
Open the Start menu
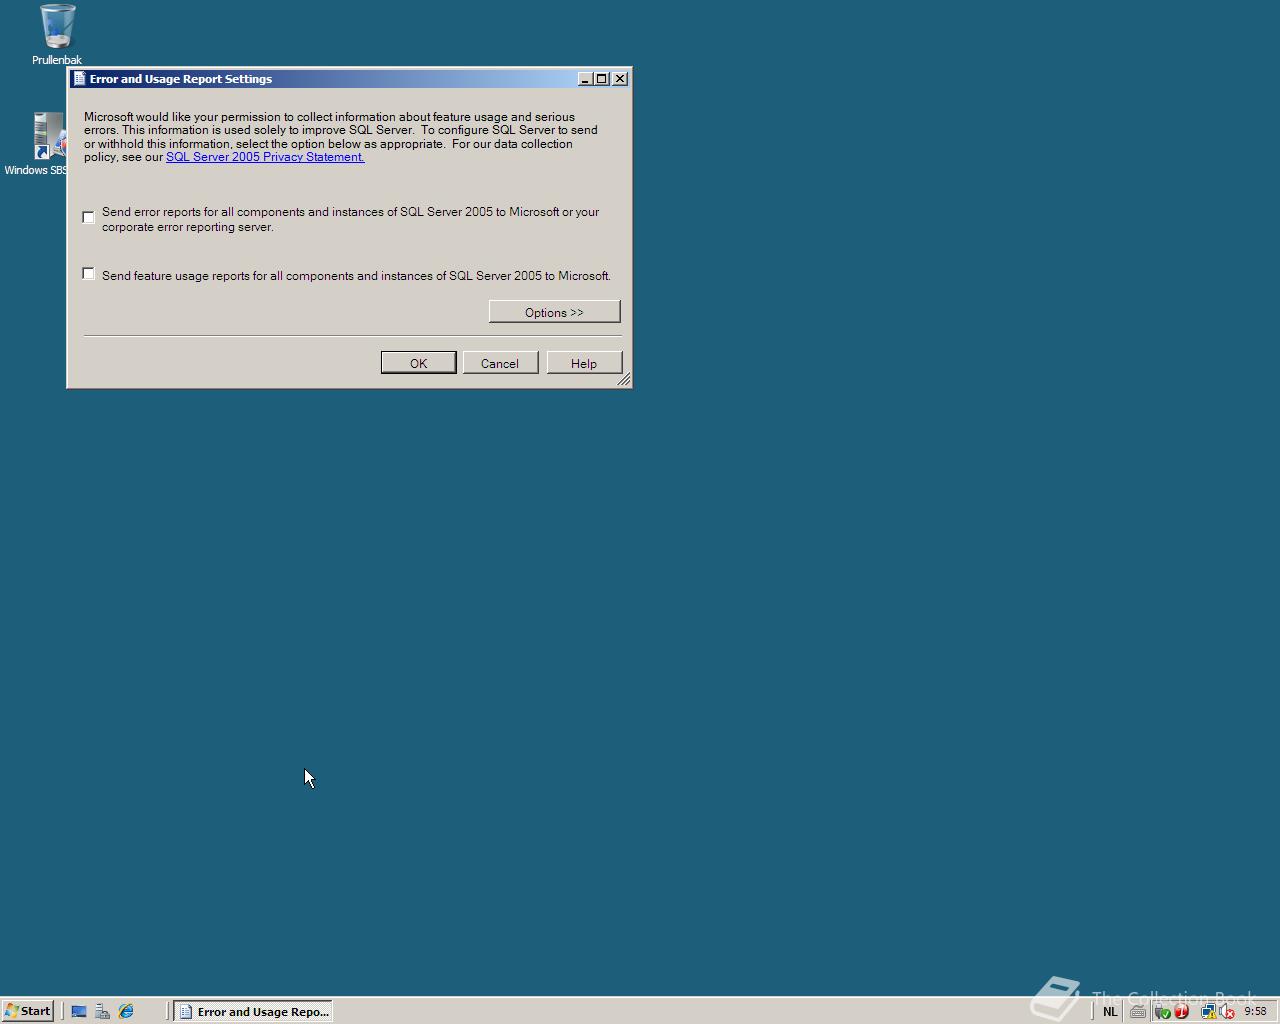(27, 1011)
